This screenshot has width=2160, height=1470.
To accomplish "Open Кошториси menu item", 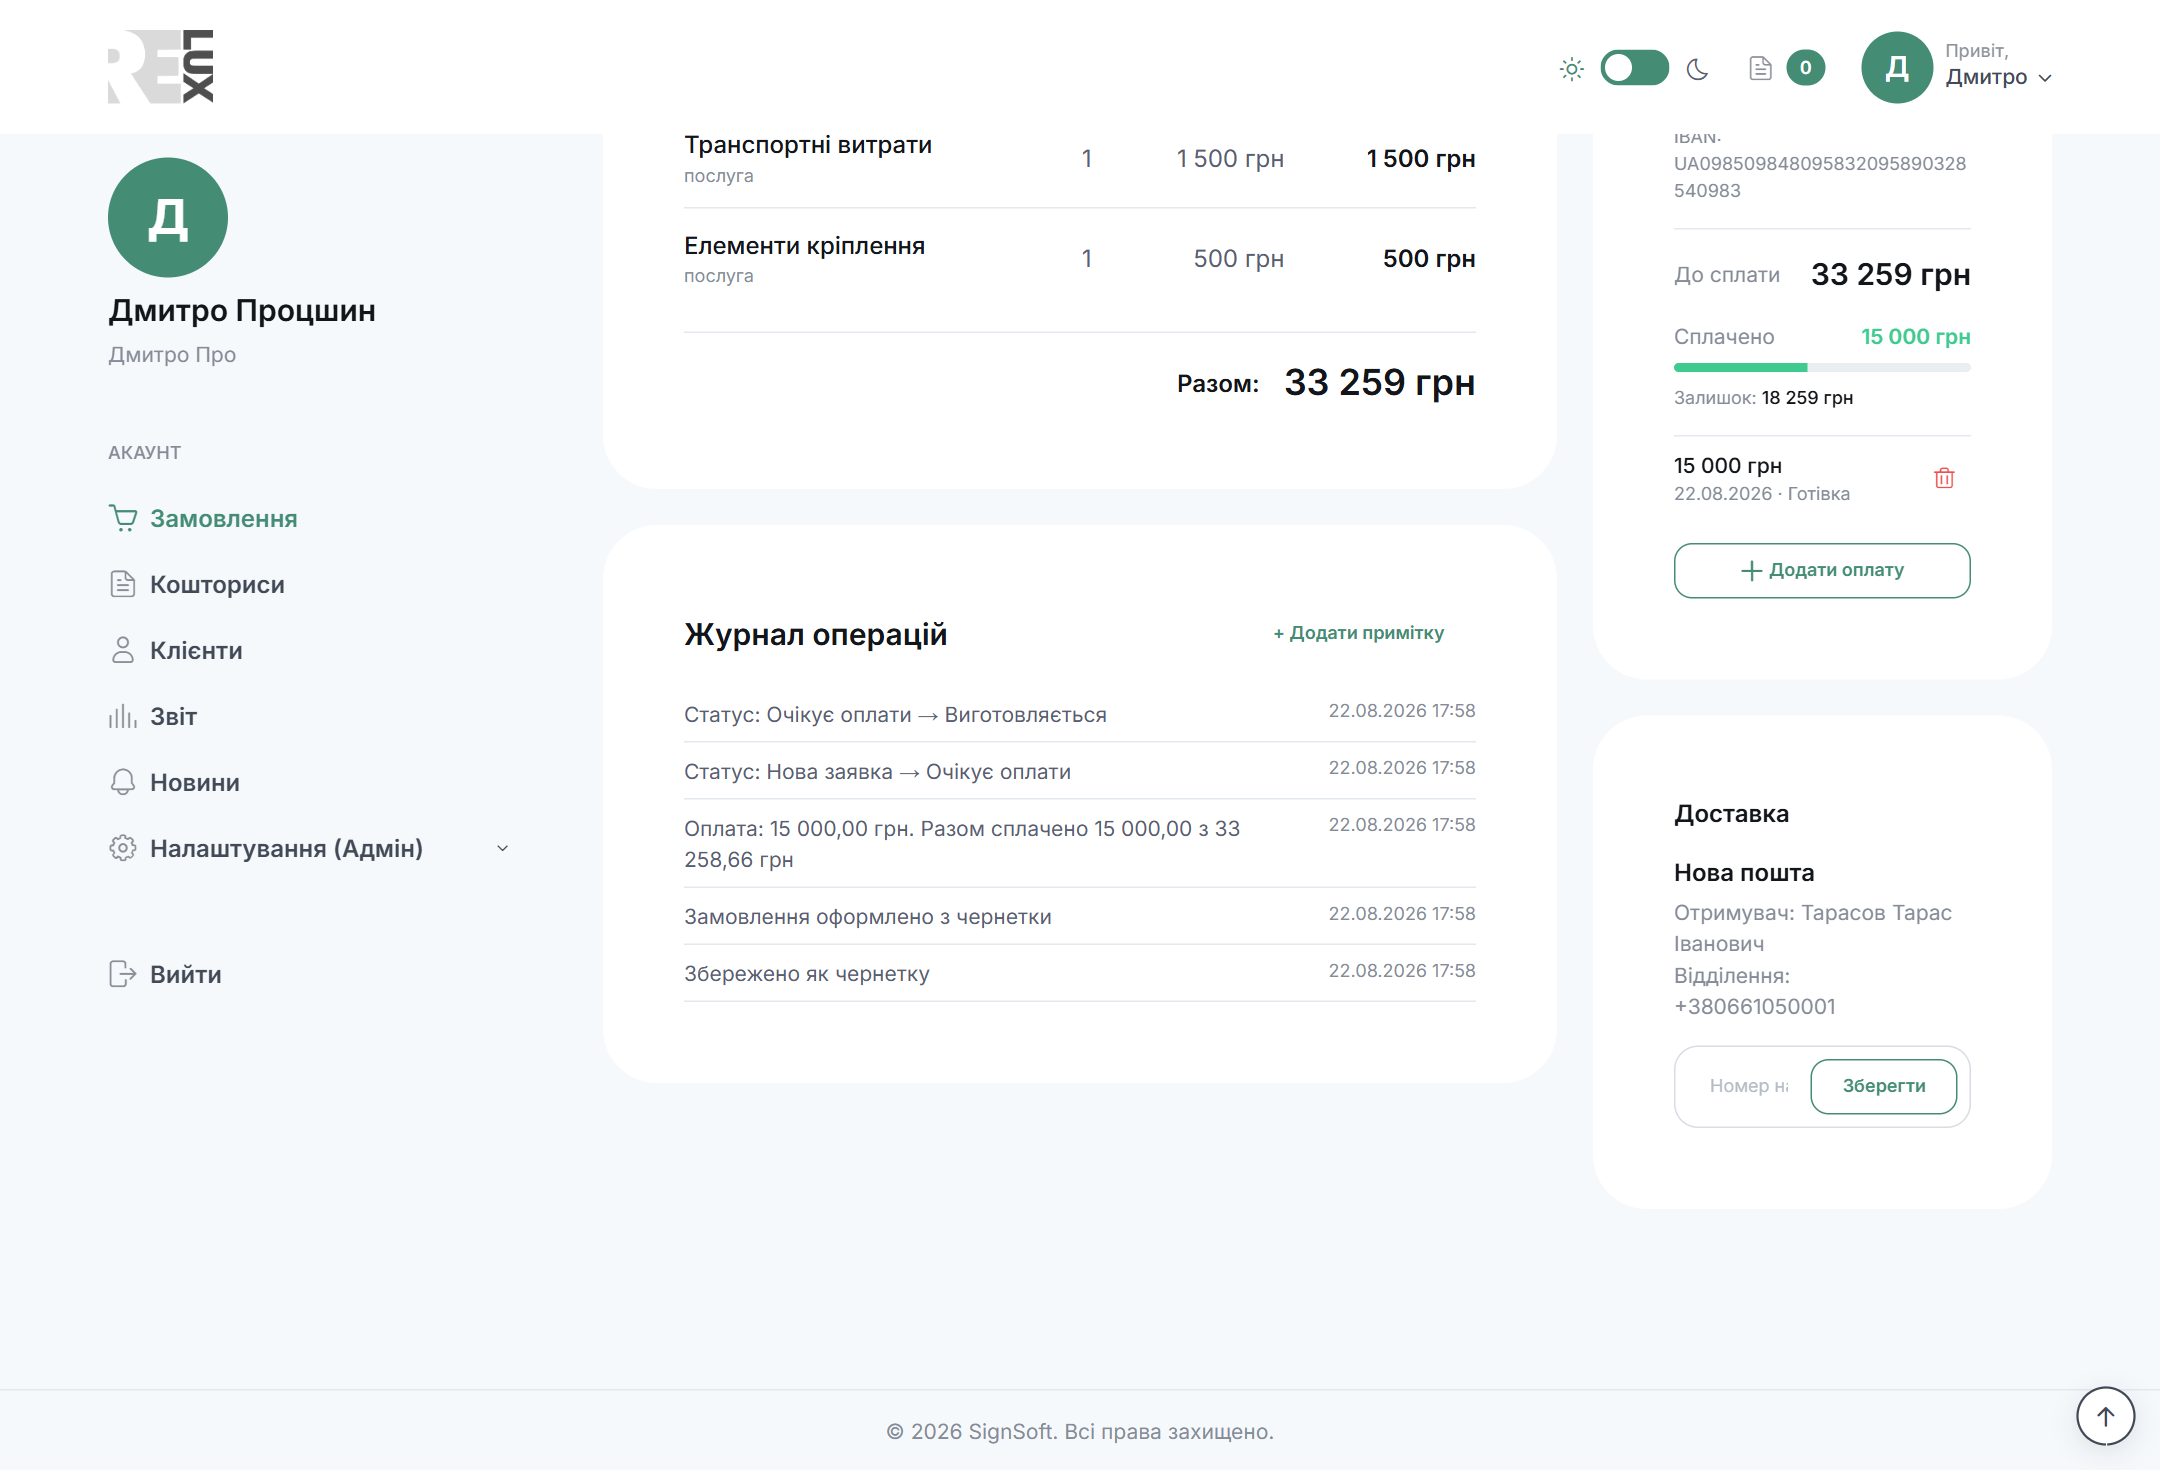I will click(217, 584).
